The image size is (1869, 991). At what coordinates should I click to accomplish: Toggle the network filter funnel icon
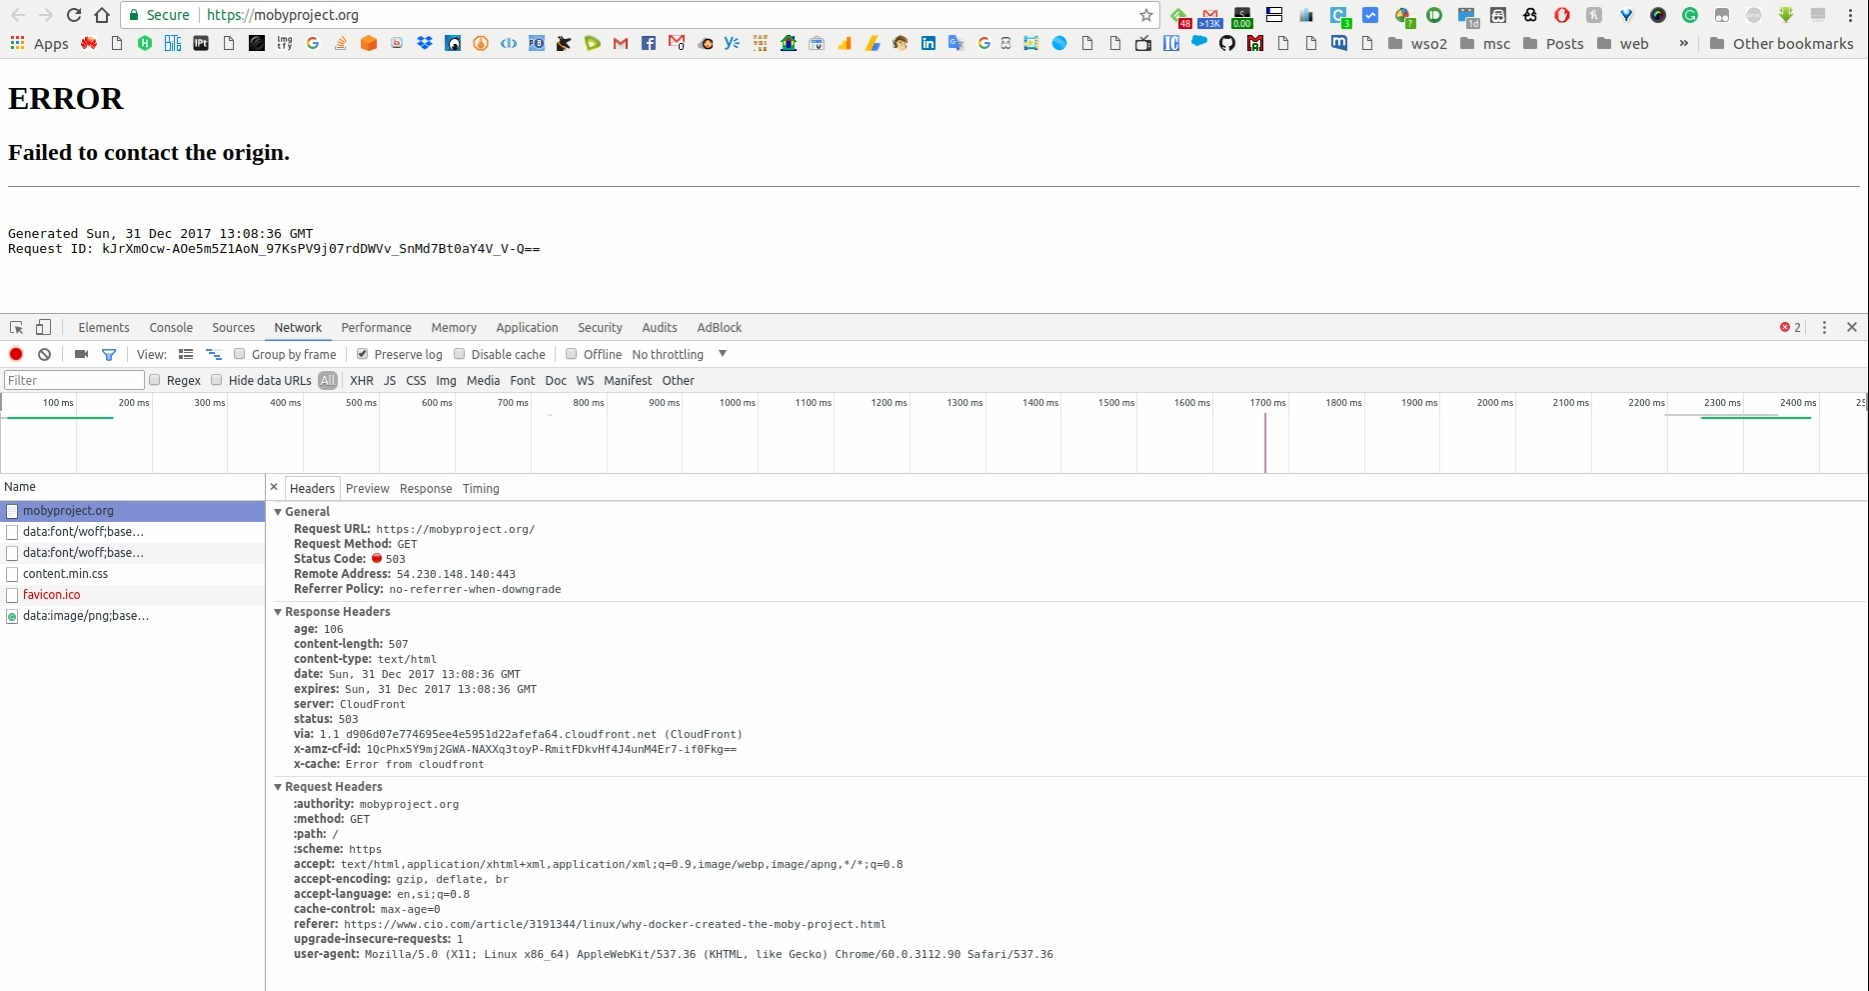coord(109,354)
